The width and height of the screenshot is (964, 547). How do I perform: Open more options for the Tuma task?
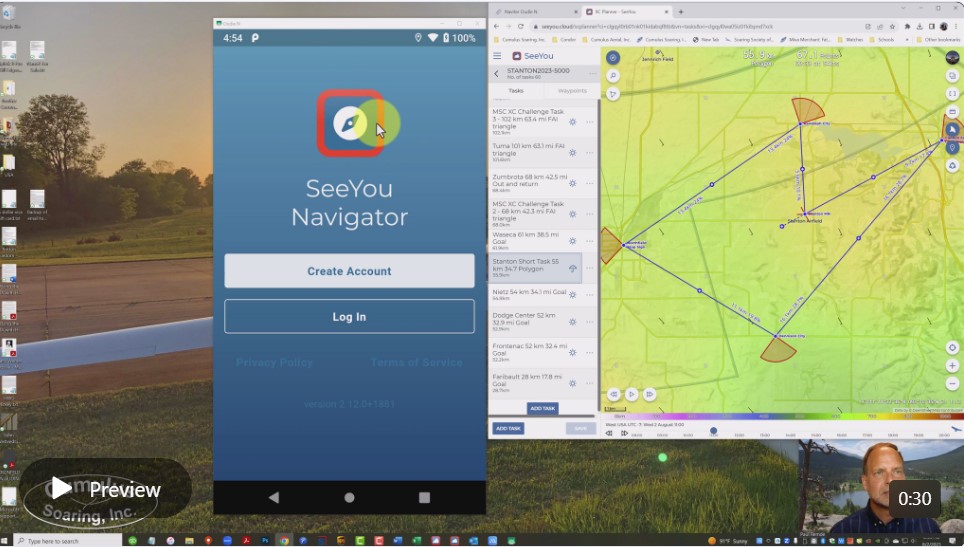[x=590, y=152]
